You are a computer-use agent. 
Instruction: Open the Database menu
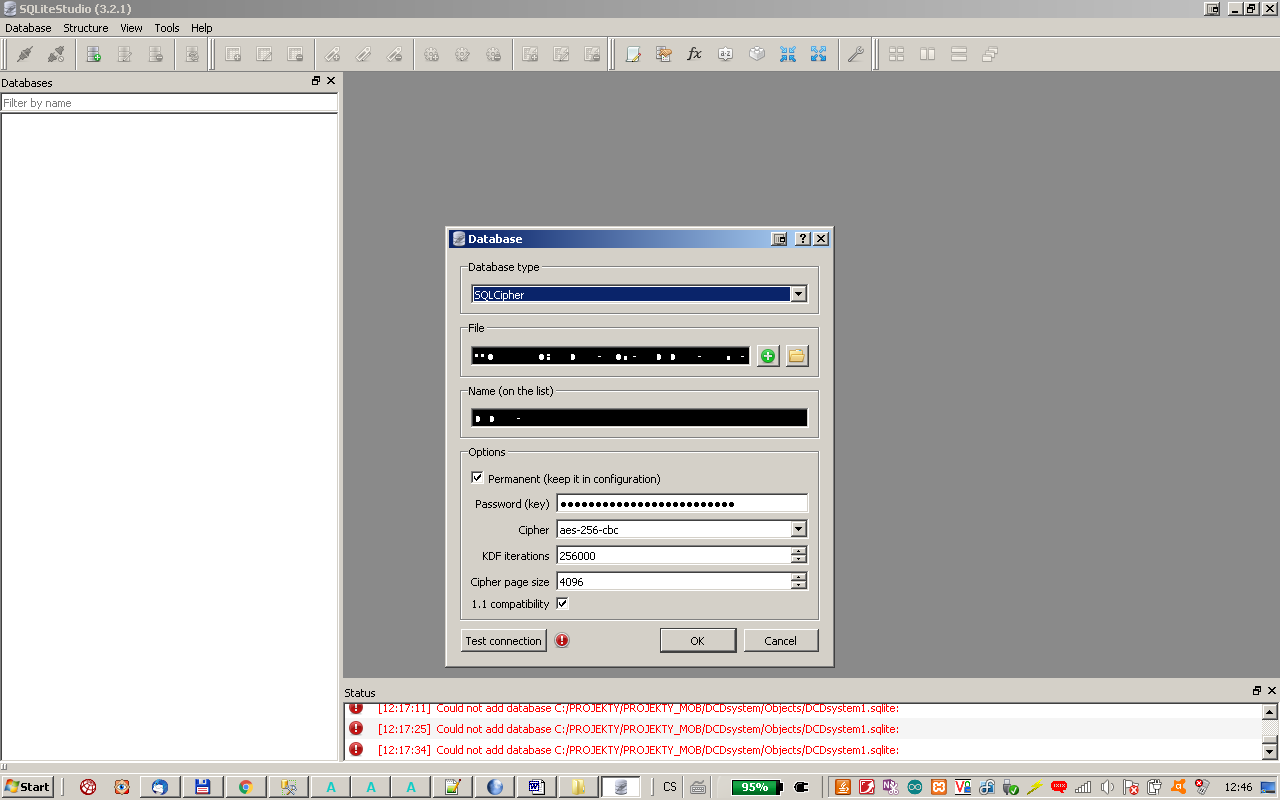click(28, 28)
